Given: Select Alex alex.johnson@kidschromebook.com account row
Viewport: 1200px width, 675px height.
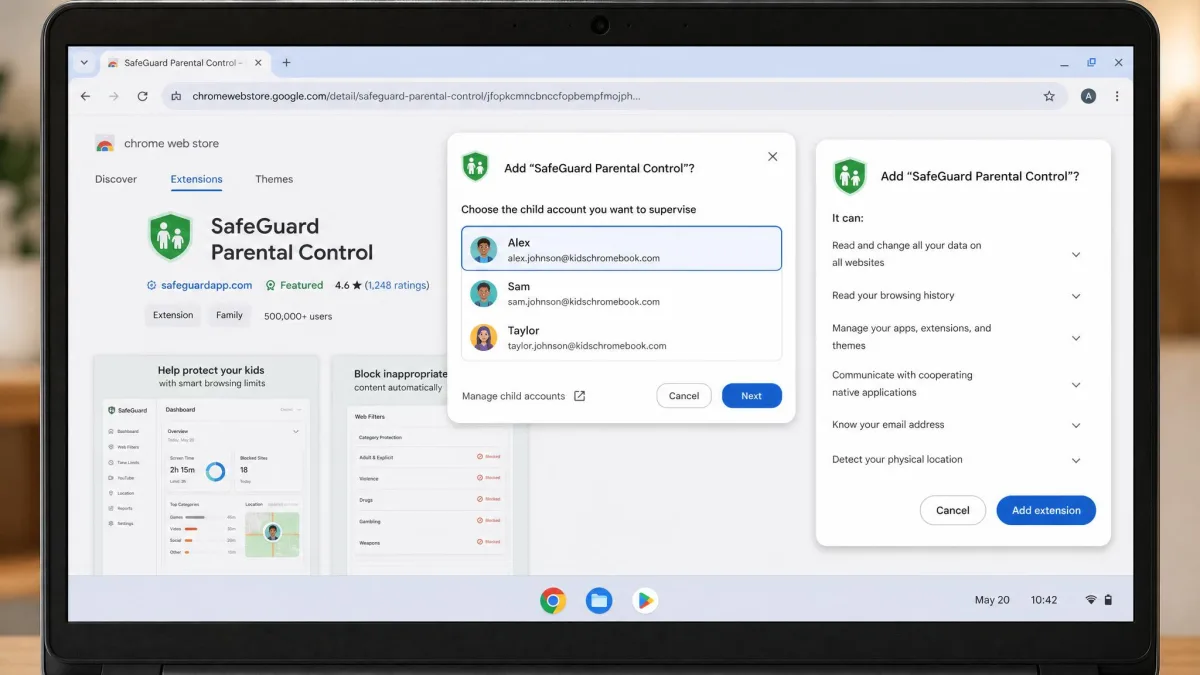Looking at the screenshot, I should pyautogui.click(x=621, y=249).
